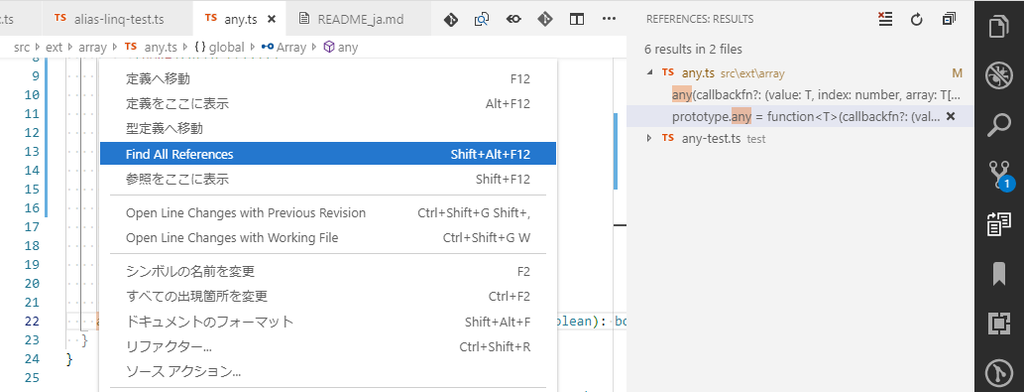Switch to the README_ja.md tab
1024x392 pixels.
[x=359, y=19]
